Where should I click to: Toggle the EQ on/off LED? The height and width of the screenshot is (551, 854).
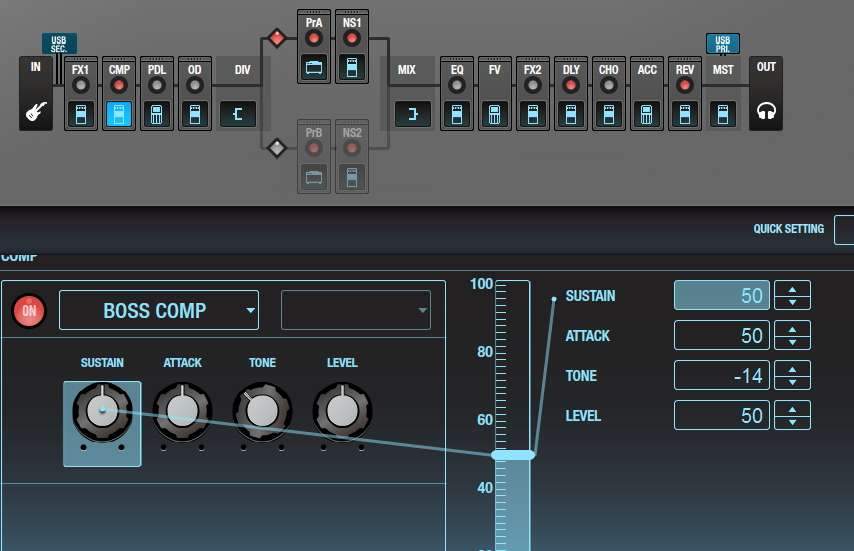point(457,85)
